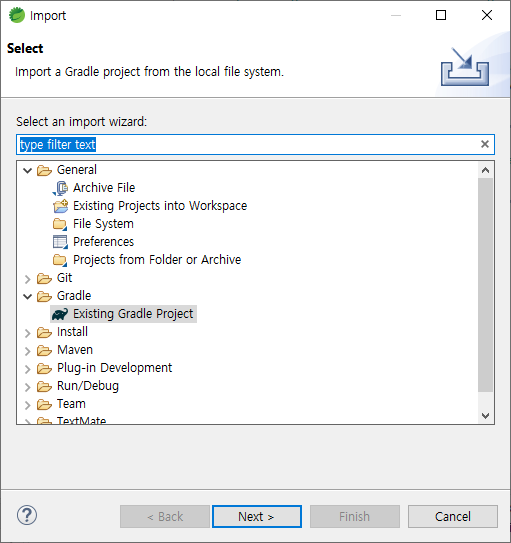Image resolution: width=511 pixels, height=543 pixels.
Task: Click the General folder icon
Action: pos(44,170)
